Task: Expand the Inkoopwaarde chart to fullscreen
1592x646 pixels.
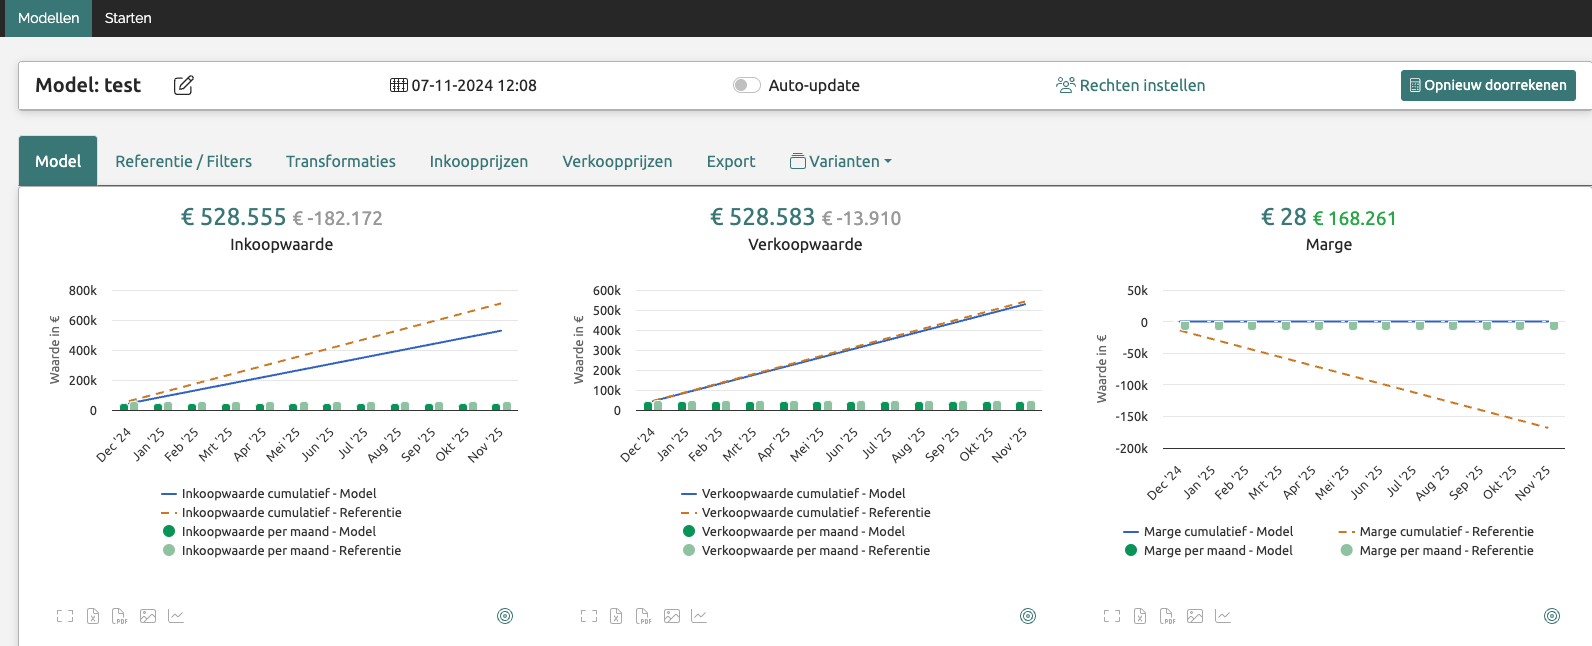Action: [65, 616]
